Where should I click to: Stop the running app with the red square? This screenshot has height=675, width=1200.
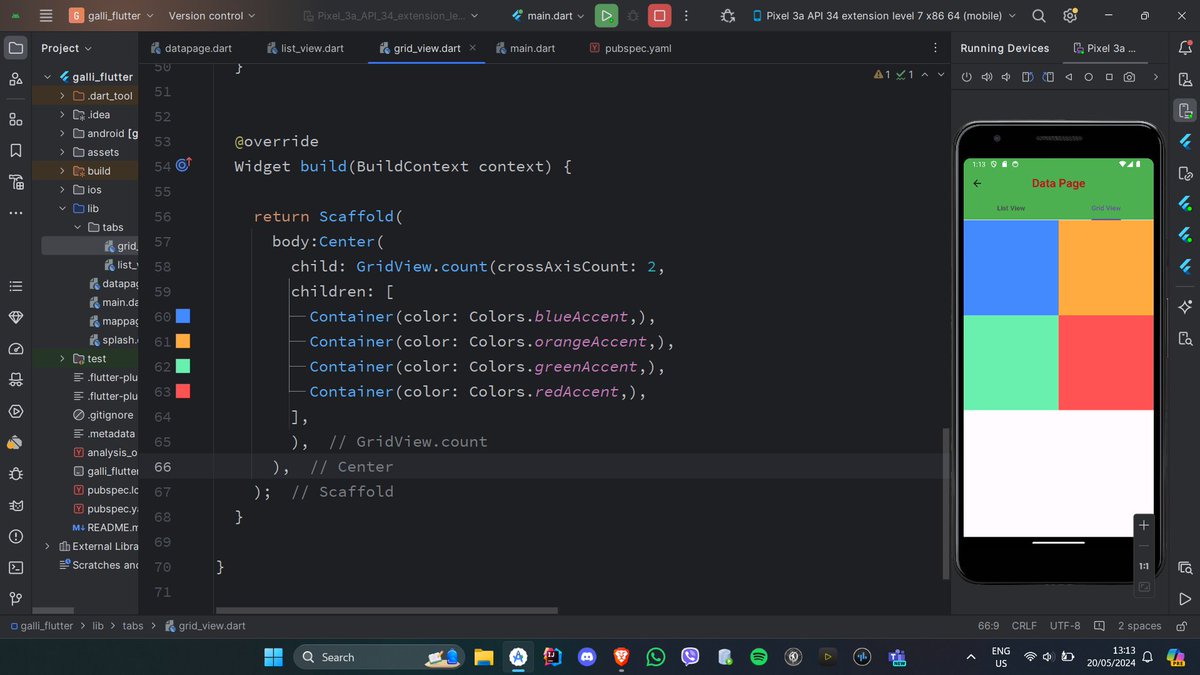[x=659, y=16]
